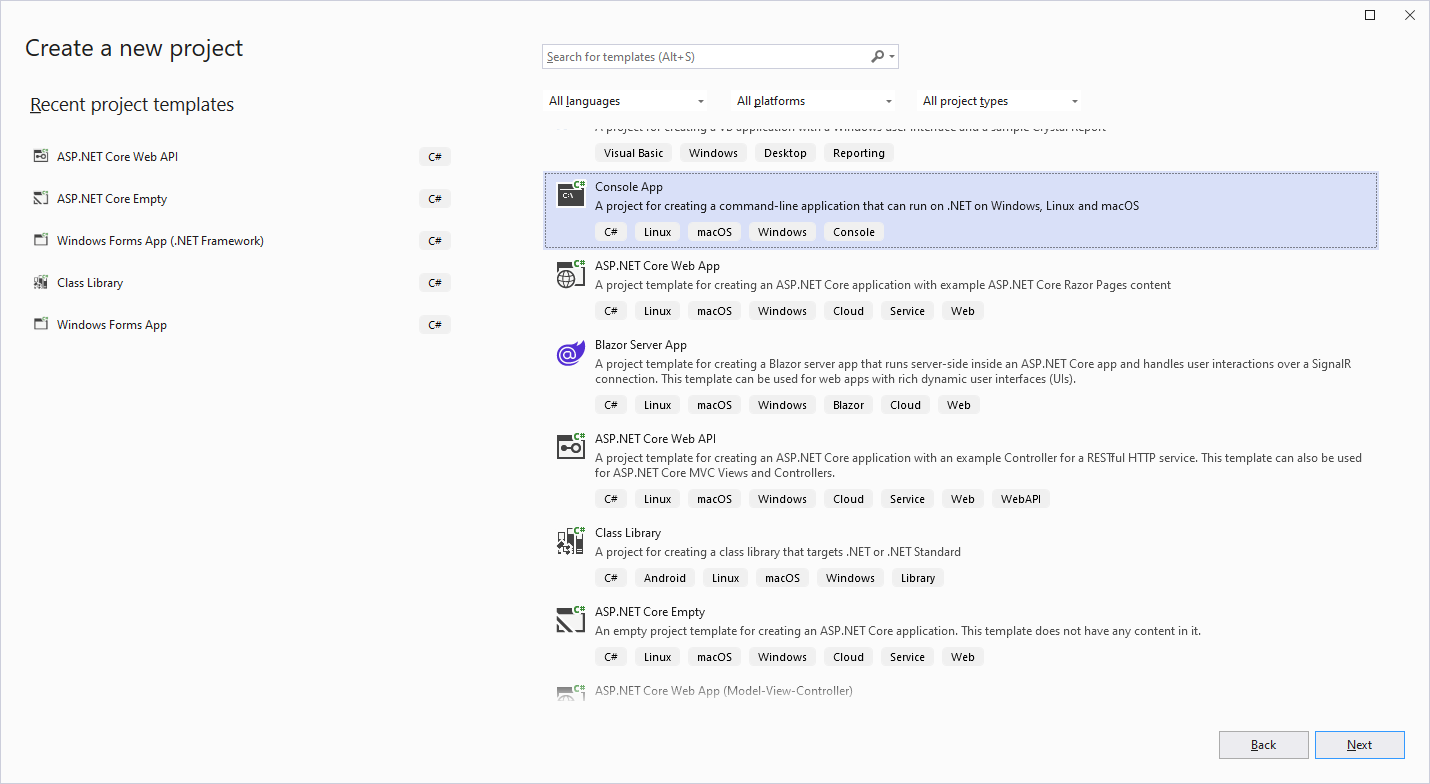Screen dimensions: 1430x784
Task: Click the search magnifier icon
Action: click(877, 57)
